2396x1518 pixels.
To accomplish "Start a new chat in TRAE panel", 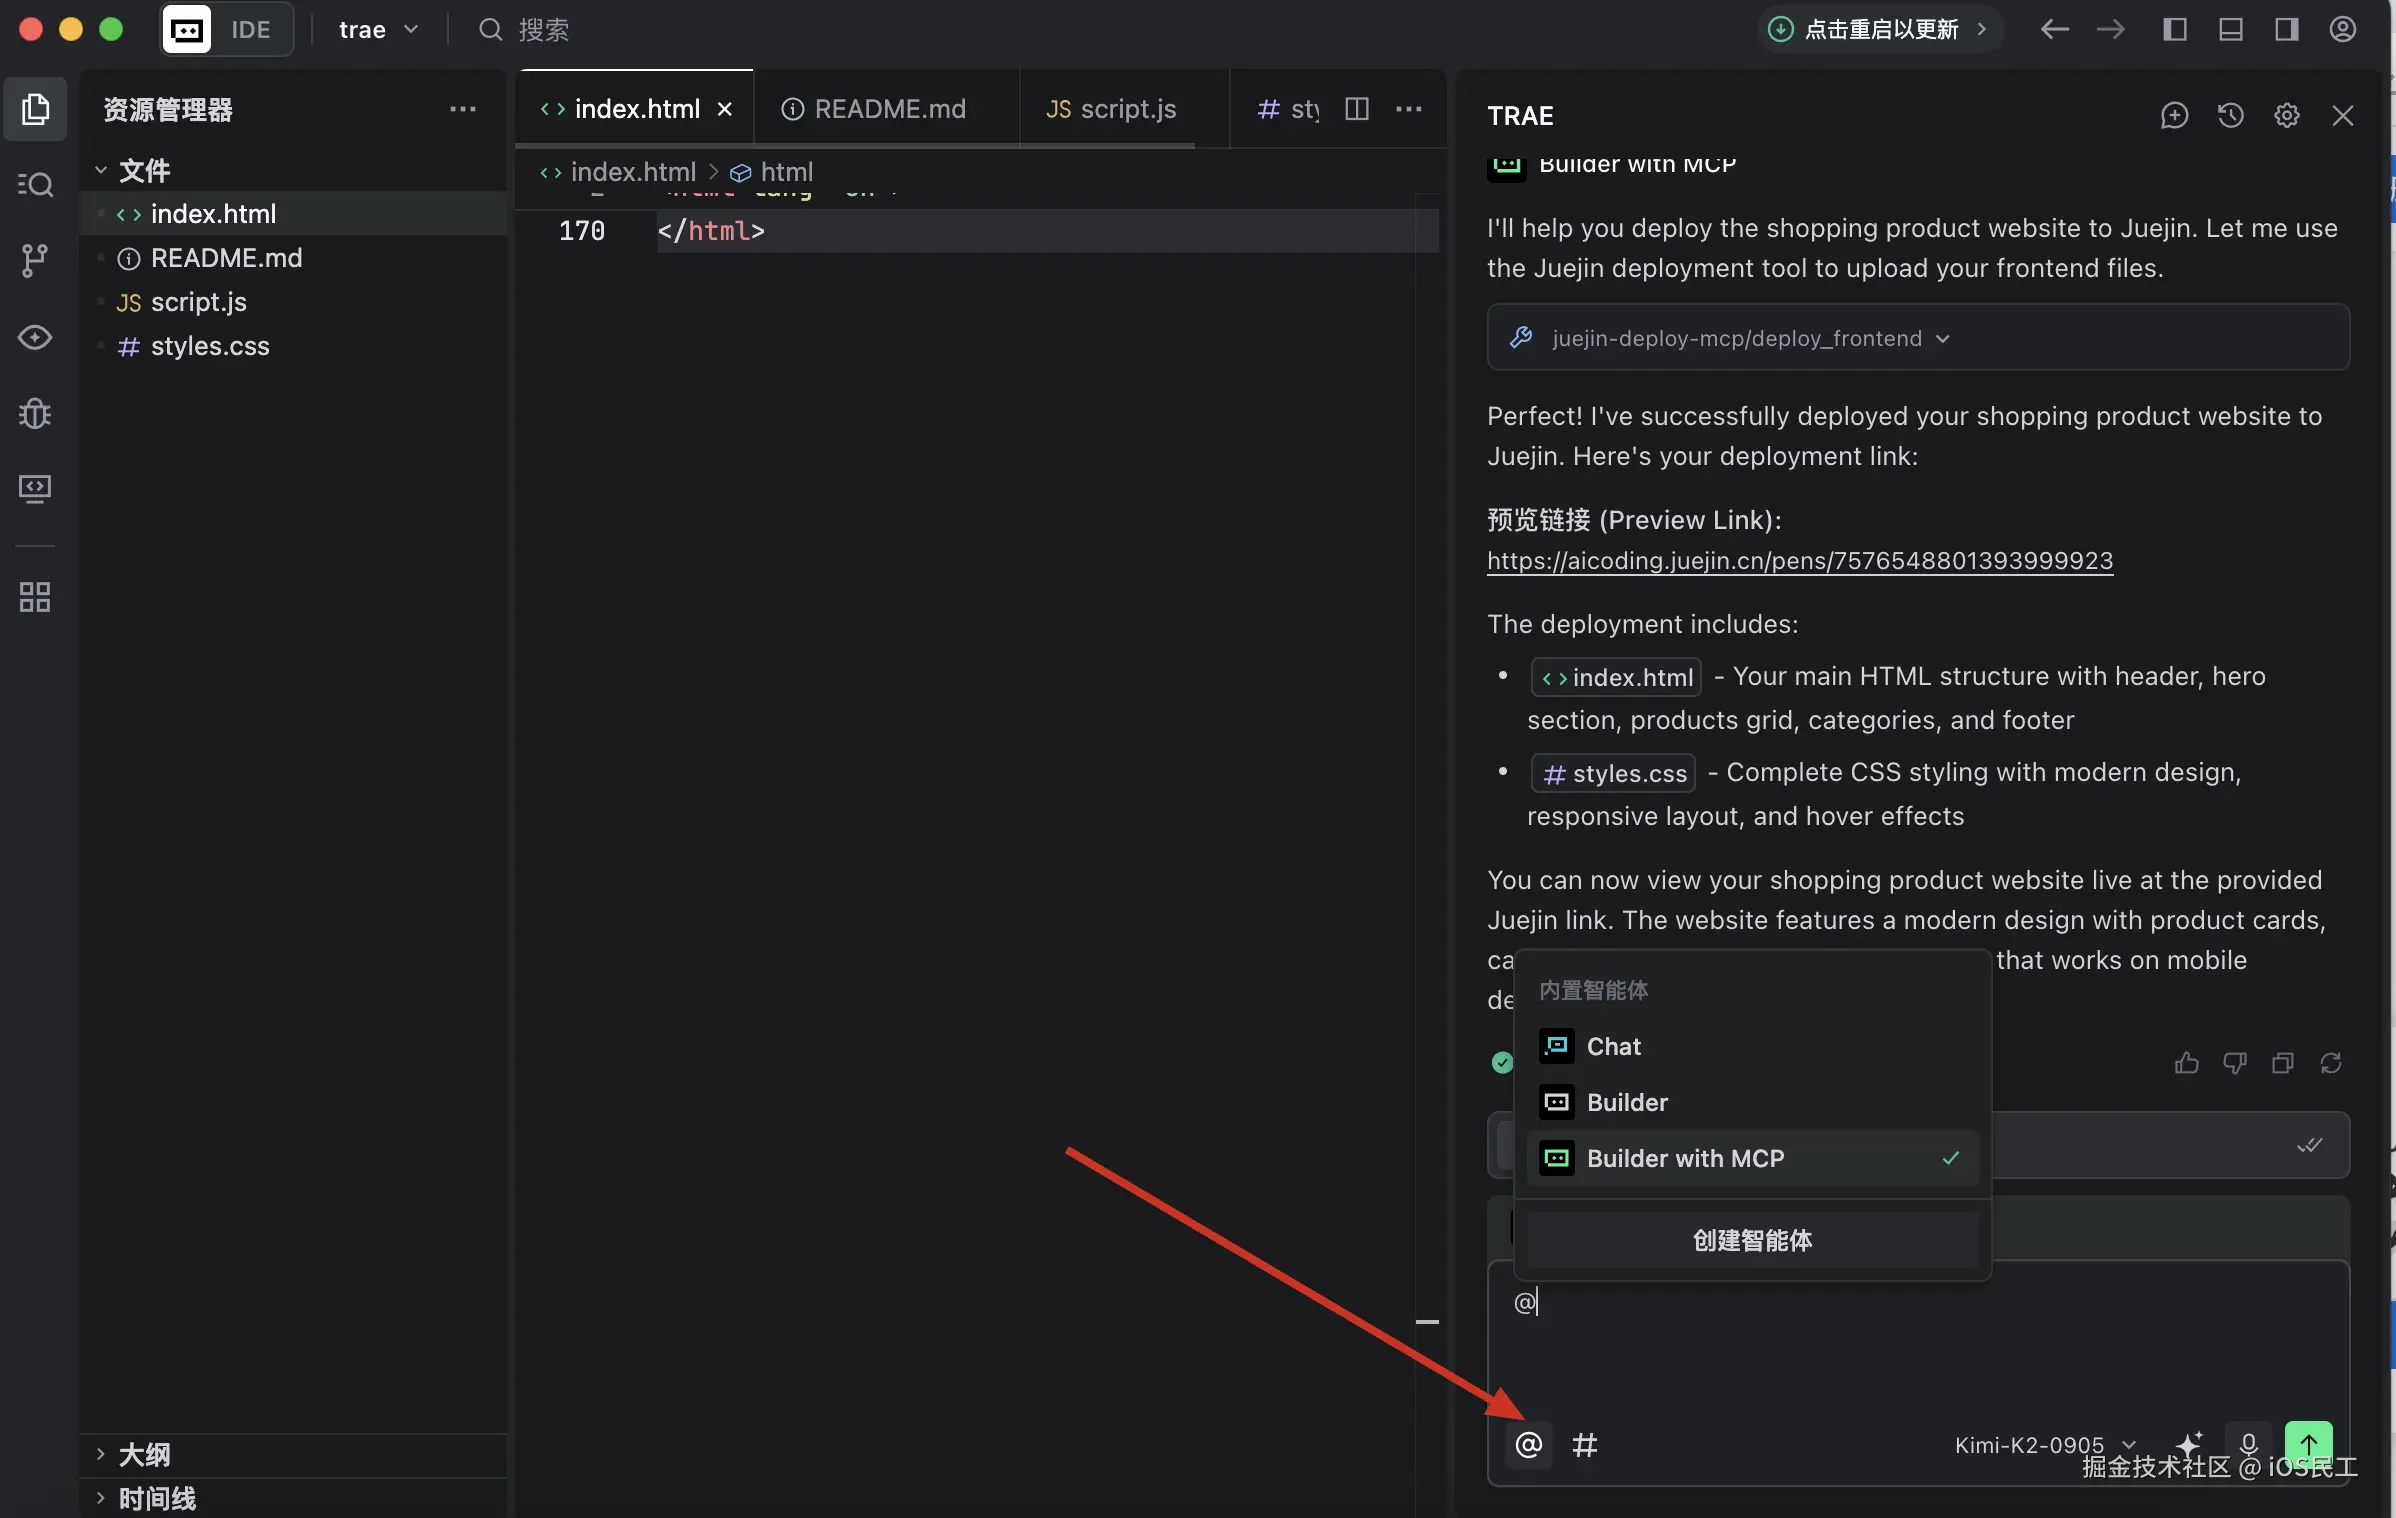I will click(2174, 116).
